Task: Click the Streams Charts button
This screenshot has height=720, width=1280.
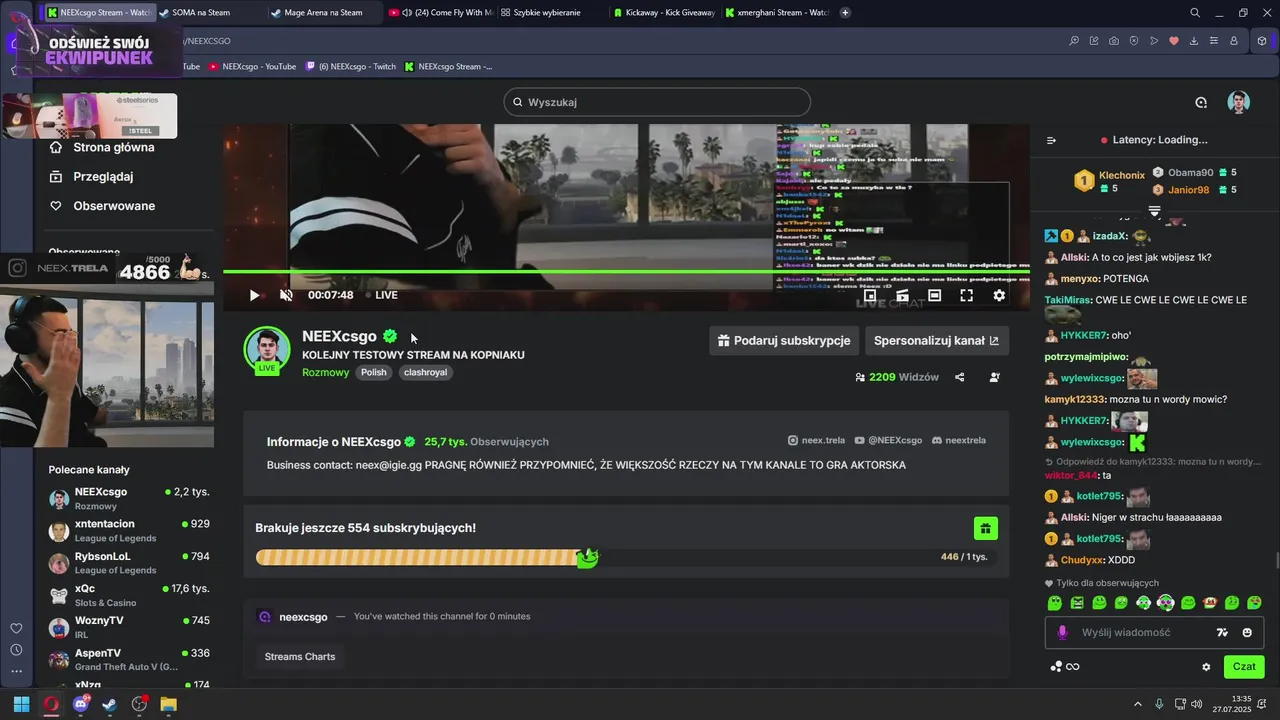Action: [300, 656]
